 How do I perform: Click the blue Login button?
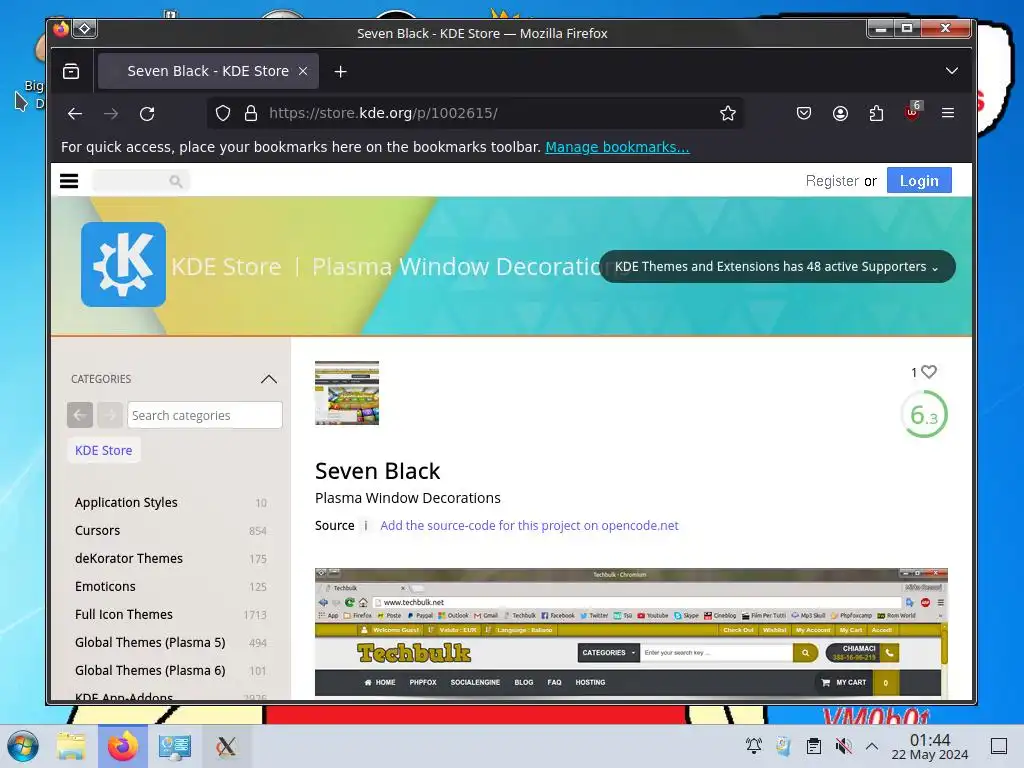point(919,181)
